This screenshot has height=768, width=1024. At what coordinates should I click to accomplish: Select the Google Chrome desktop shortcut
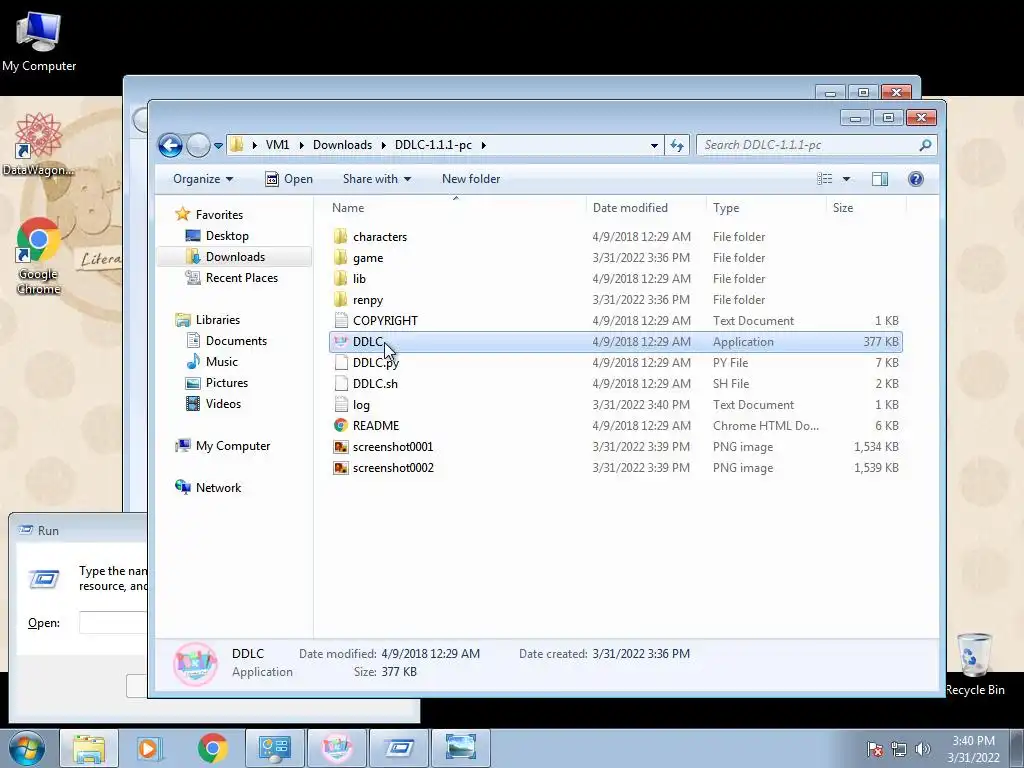click(x=38, y=256)
